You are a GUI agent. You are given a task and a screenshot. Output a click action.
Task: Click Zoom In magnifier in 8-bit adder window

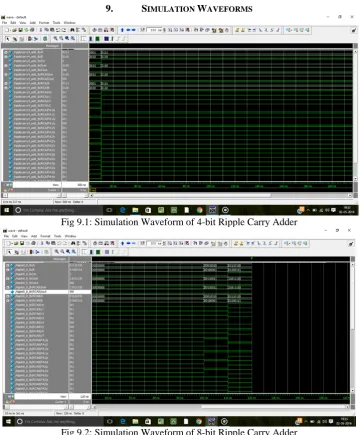coord(57,252)
